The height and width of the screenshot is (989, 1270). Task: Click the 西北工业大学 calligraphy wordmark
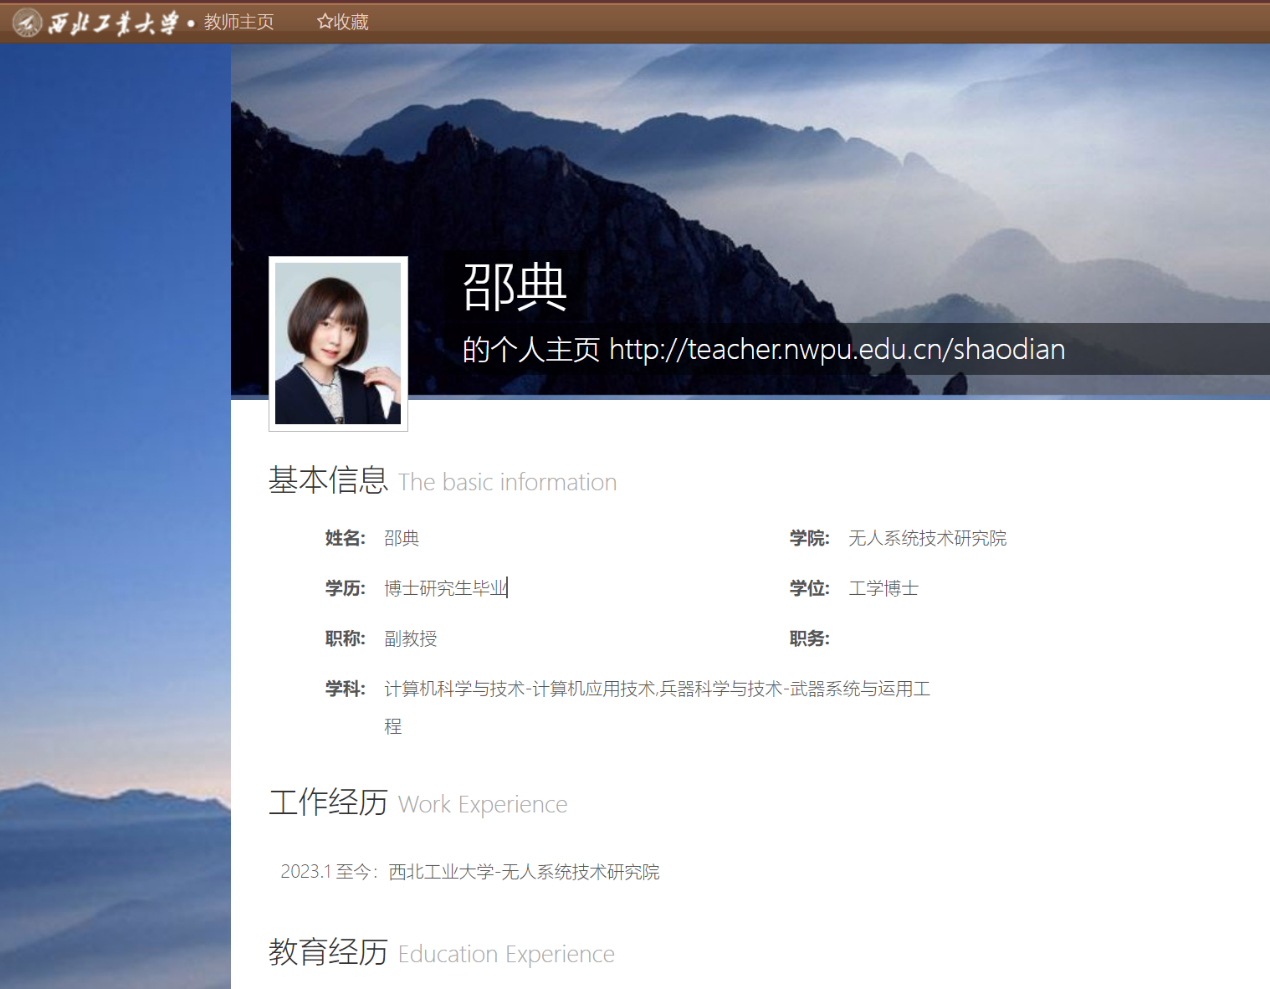click(x=113, y=23)
